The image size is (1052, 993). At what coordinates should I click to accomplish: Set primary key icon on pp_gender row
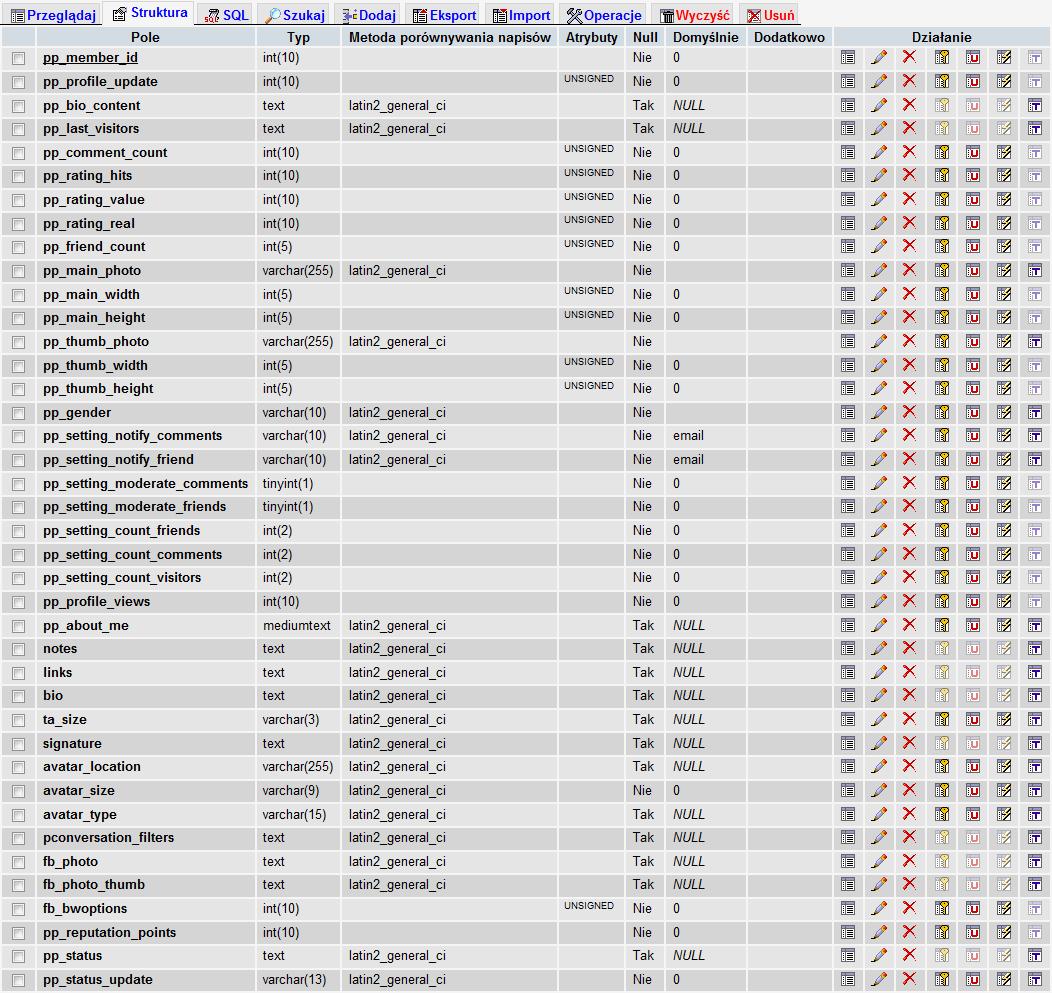(x=942, y=412)
